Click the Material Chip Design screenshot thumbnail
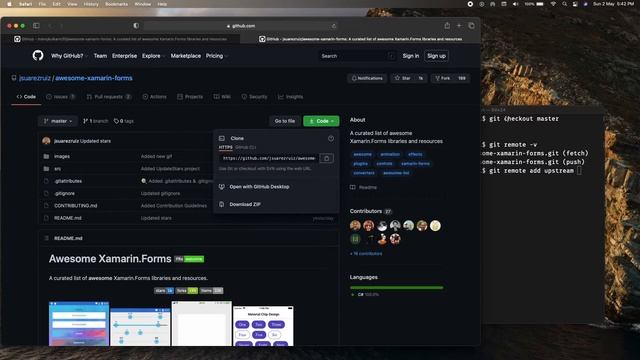Screen dimensions: 640x360 (263, 326)
